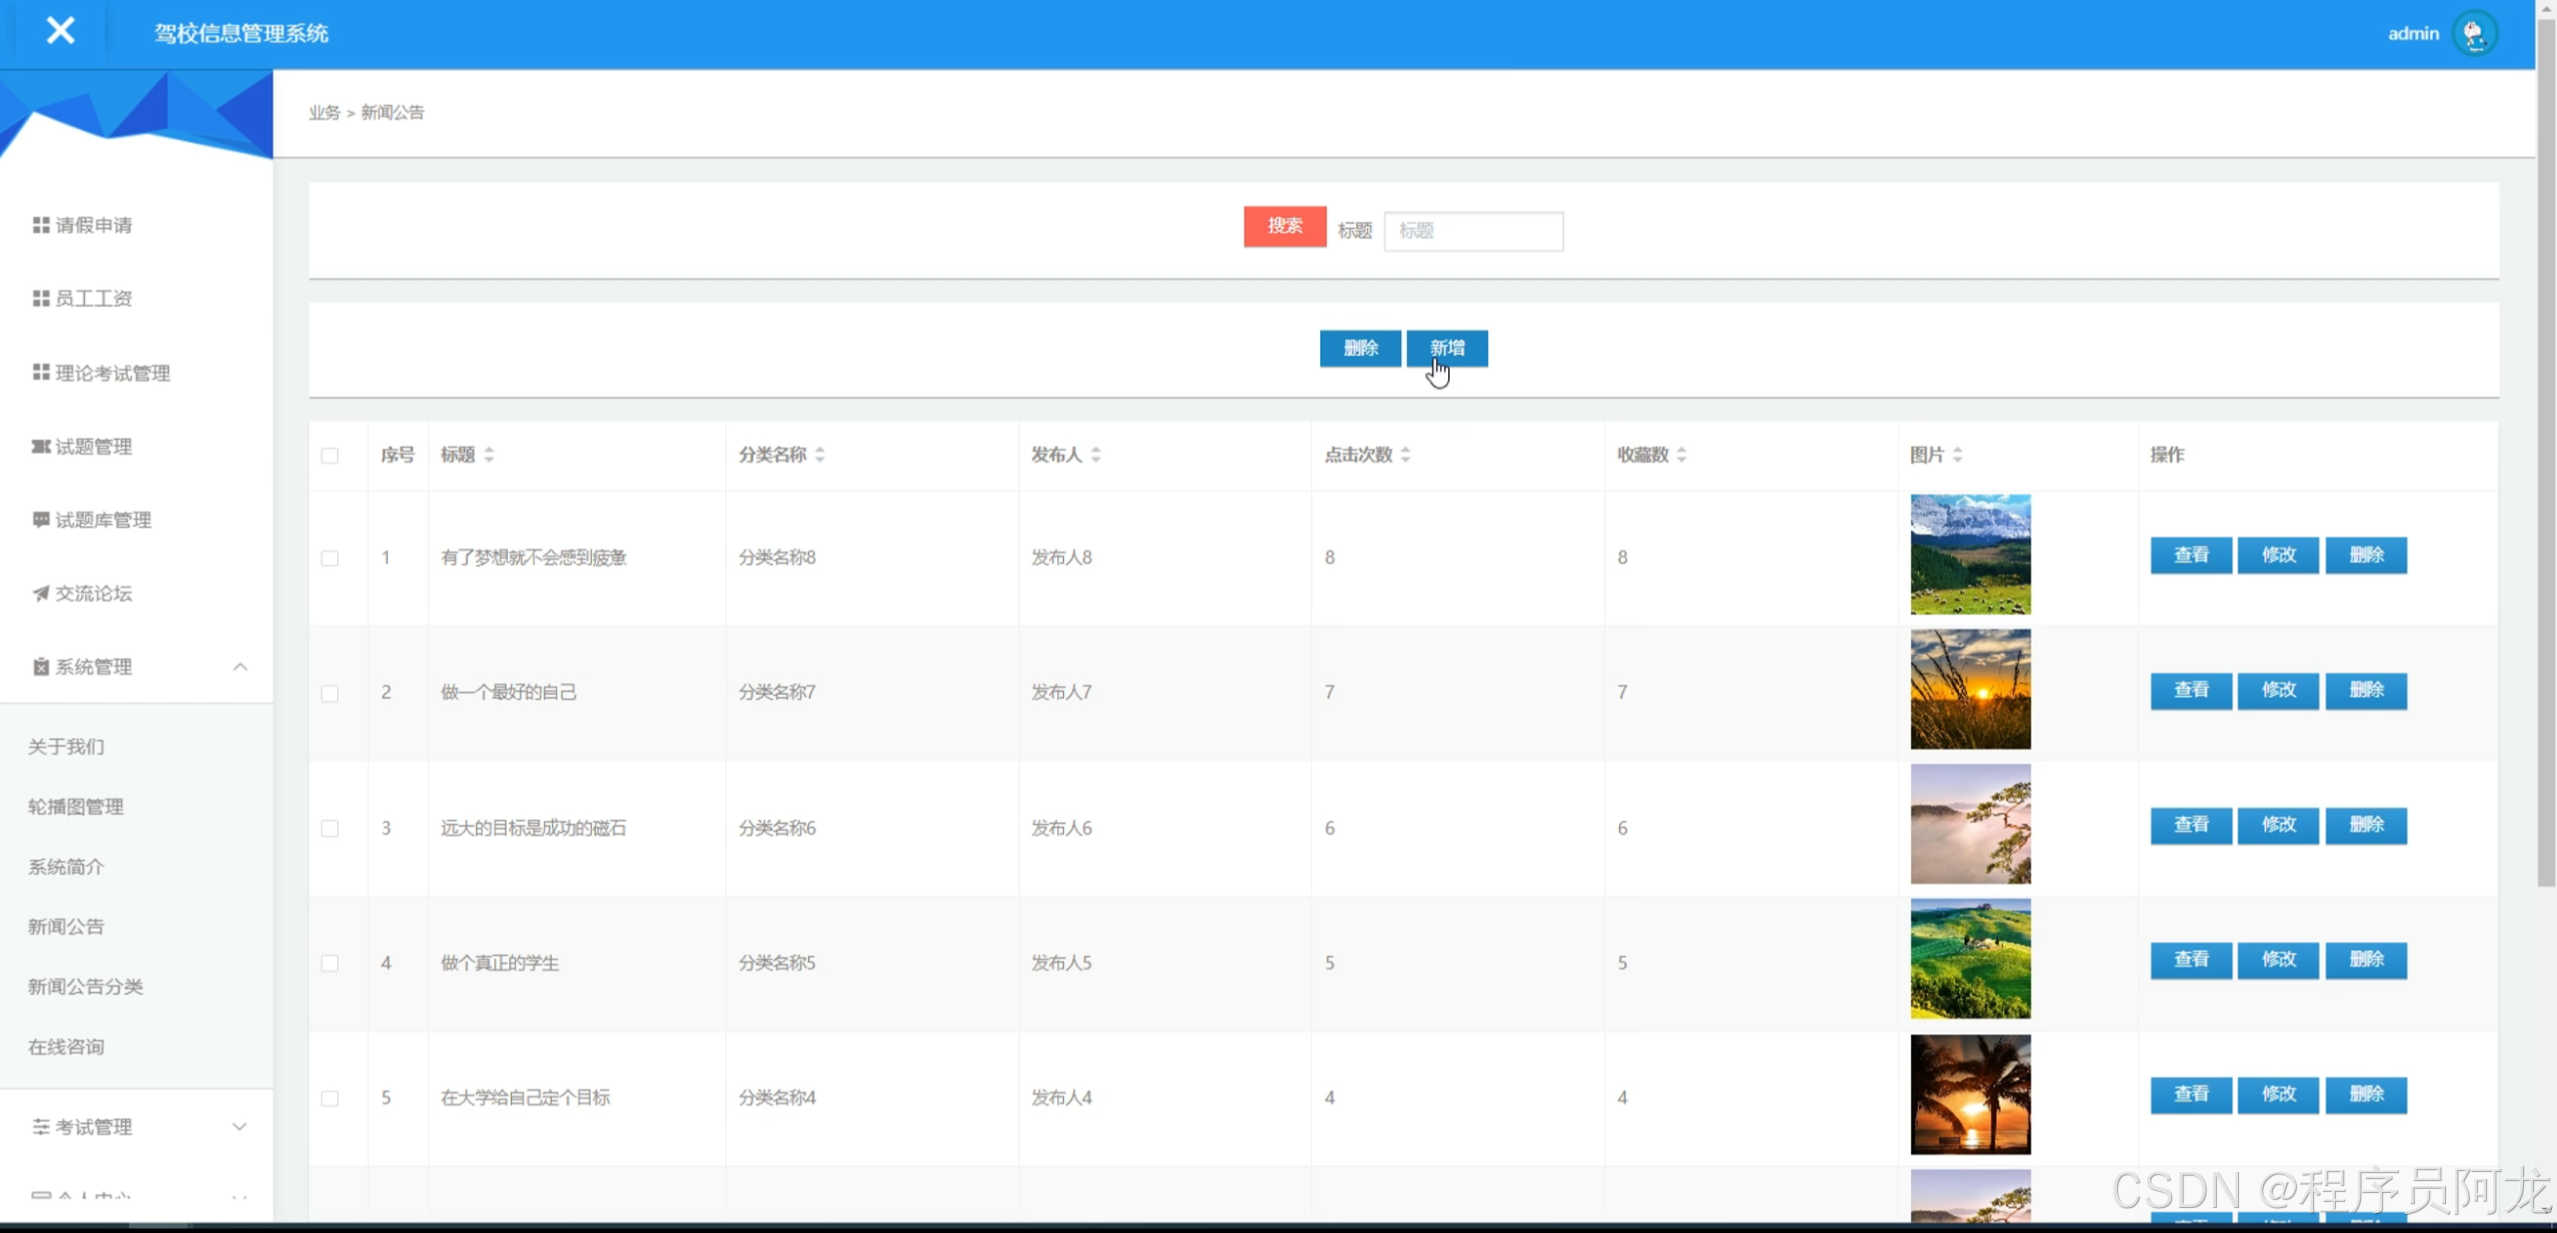Toggle the select-all checkbox in the table header
The image size is (2557, 1233).
[x=330, y=456]
